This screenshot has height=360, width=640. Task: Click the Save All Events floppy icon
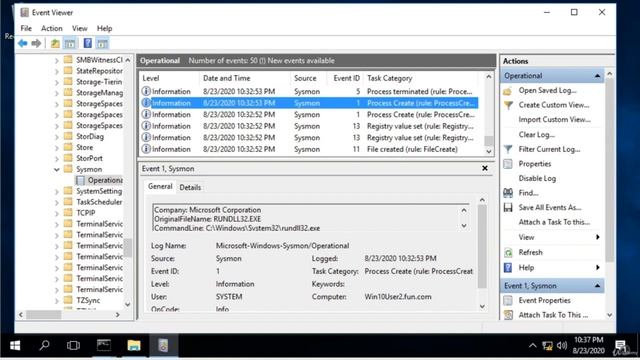click(x=508, y=207)
